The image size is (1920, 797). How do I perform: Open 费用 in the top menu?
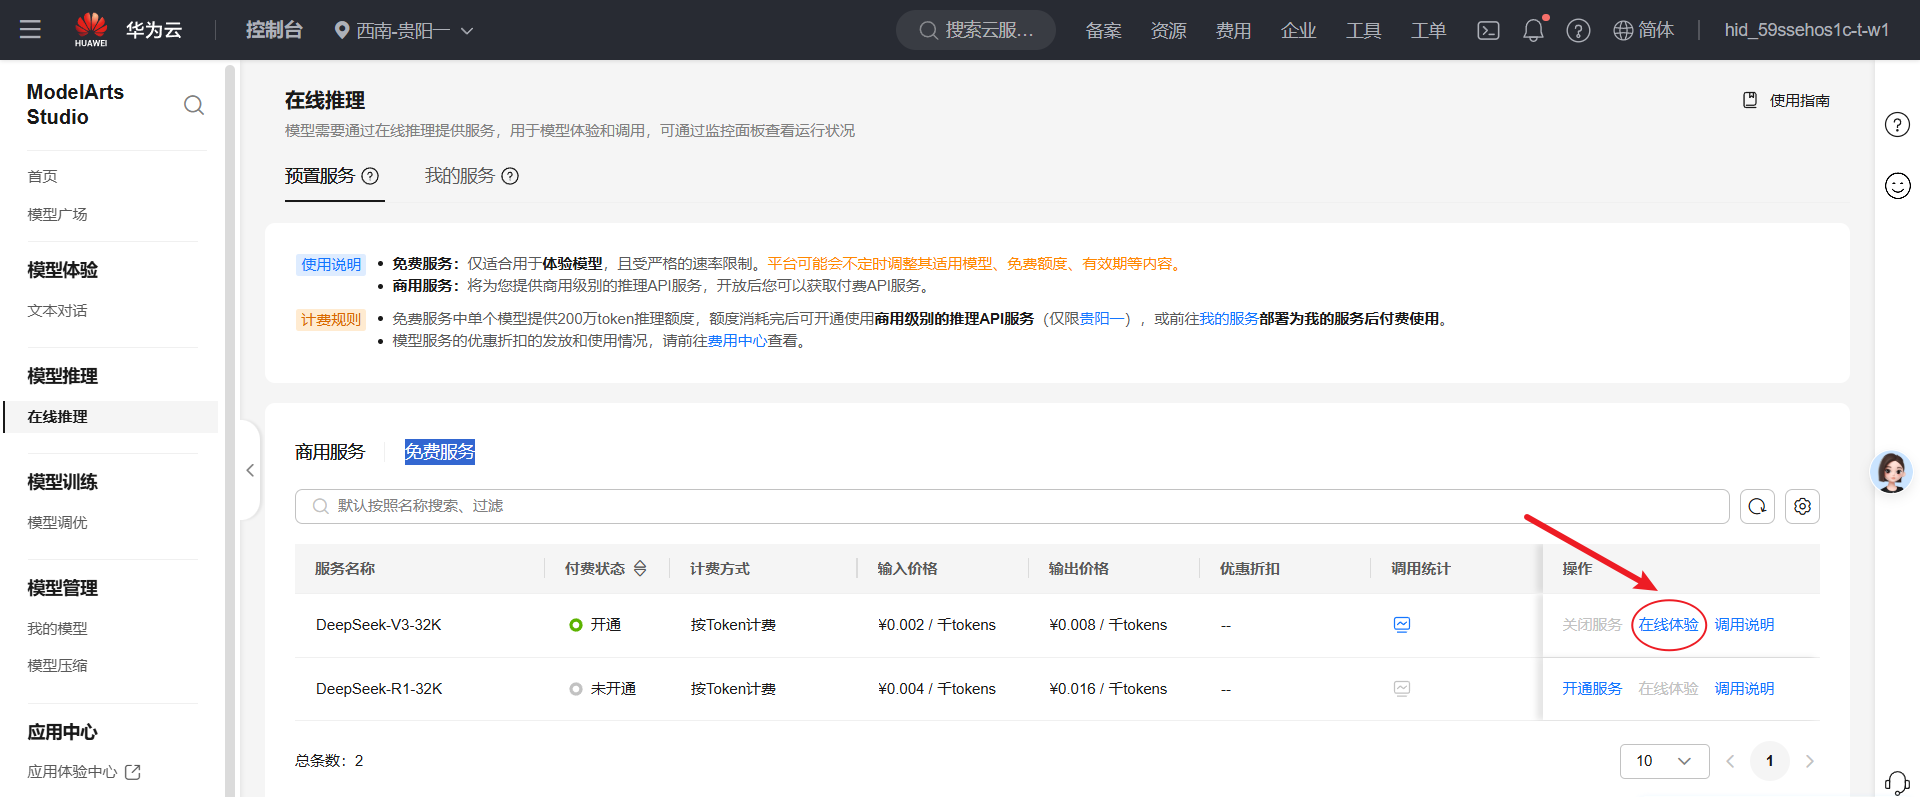pyautogui.click(x=1233, y=31)
